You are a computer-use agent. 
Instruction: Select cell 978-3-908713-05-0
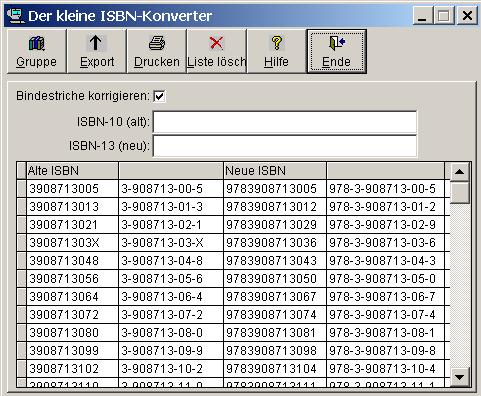pos(386,279)
